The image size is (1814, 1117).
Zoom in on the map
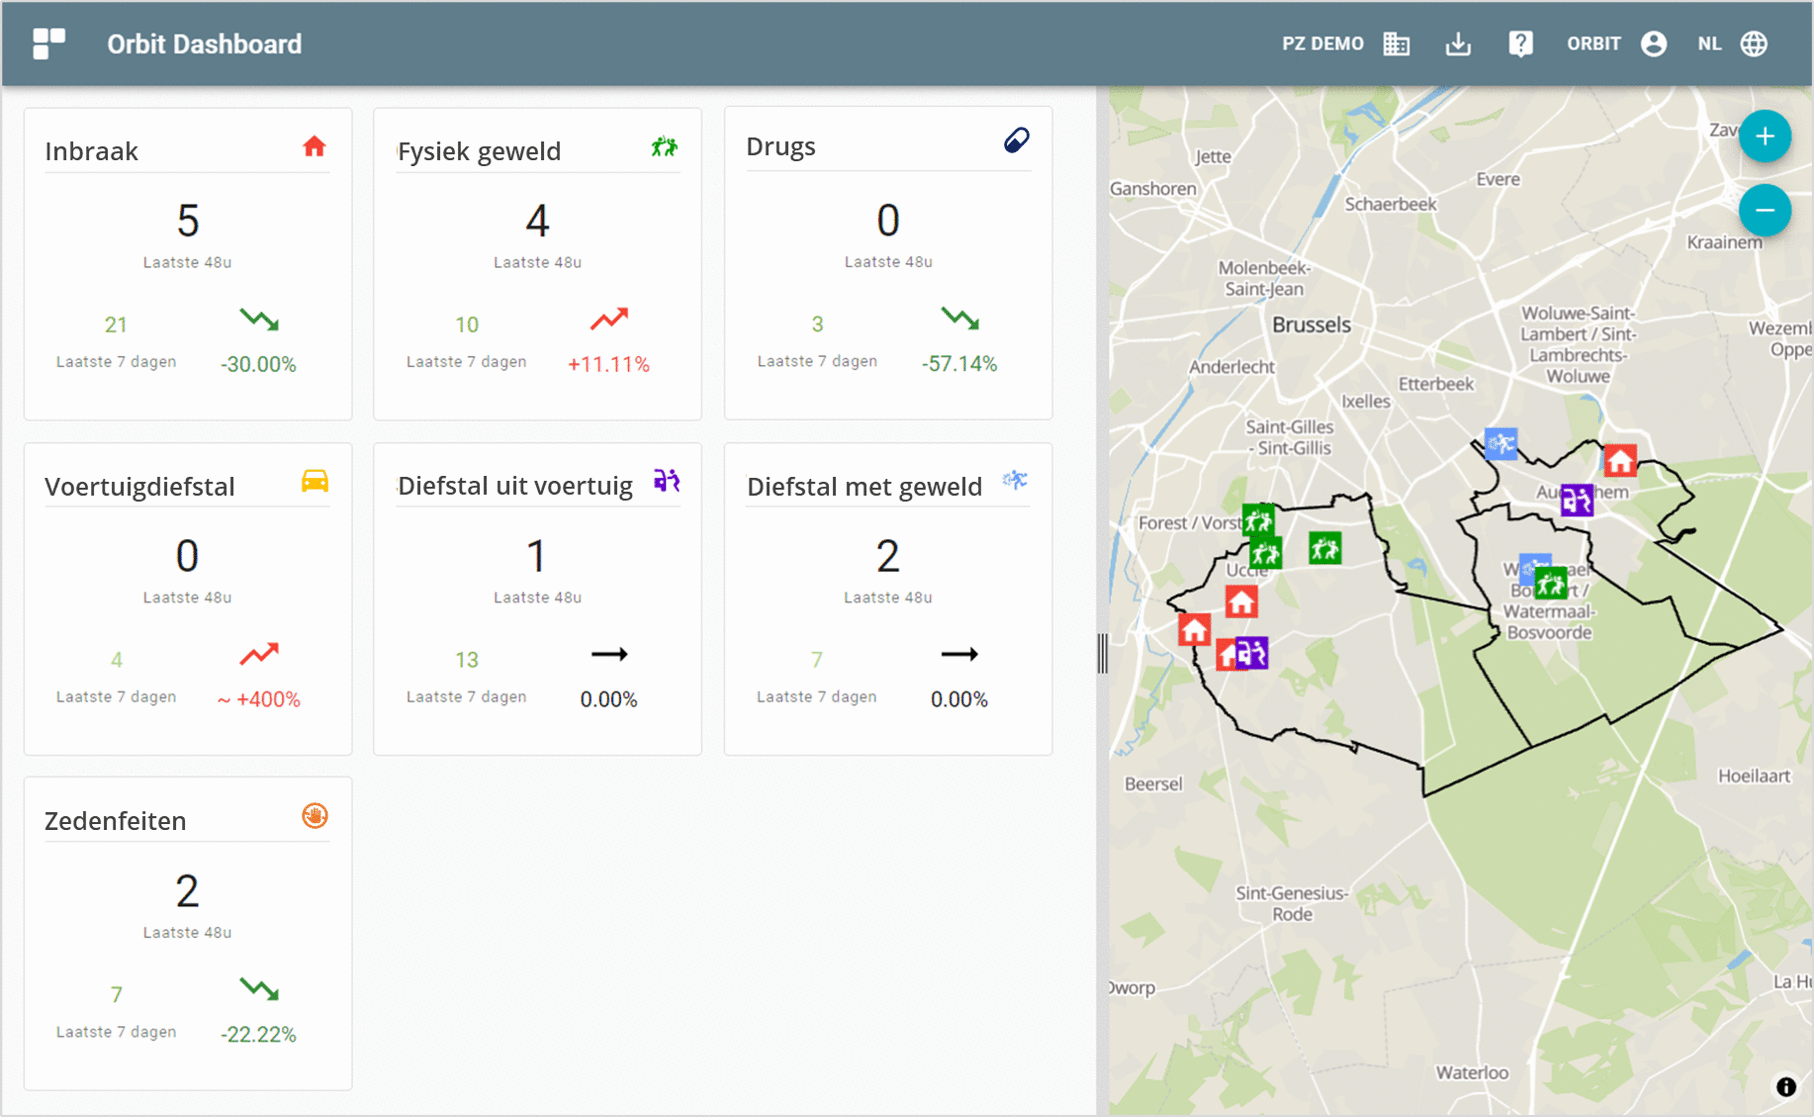[x=1764, y=137]
